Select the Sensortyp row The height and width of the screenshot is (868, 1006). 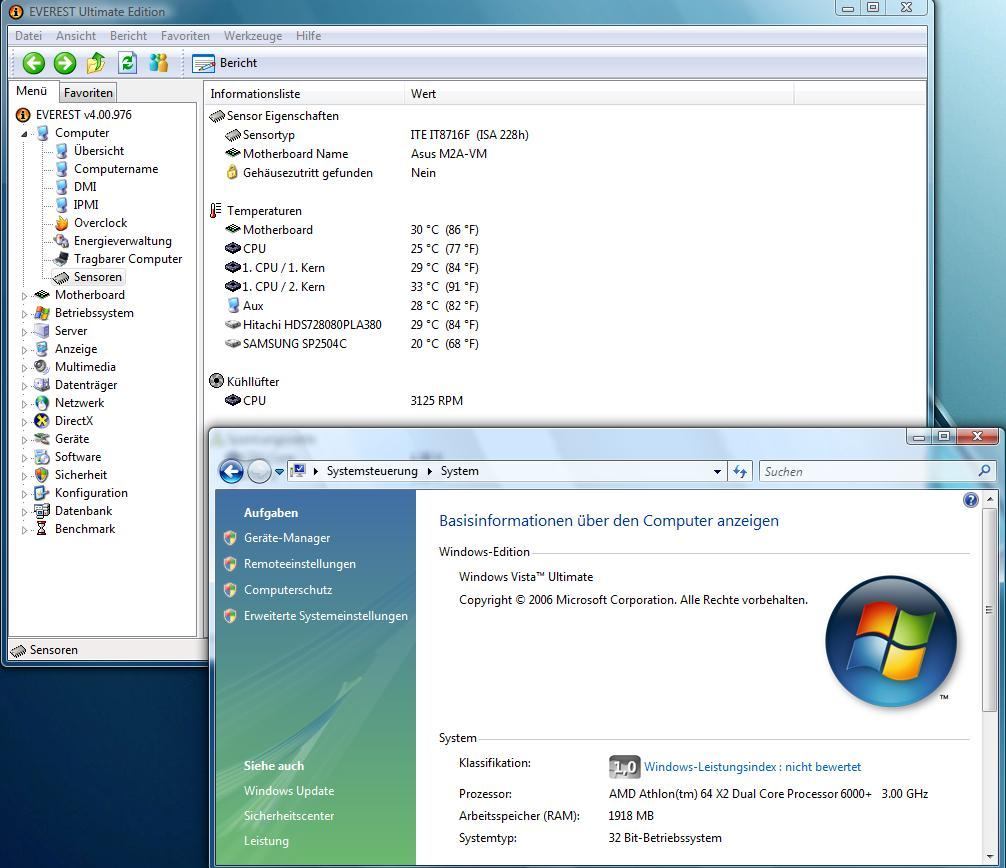tap(376, 135)
